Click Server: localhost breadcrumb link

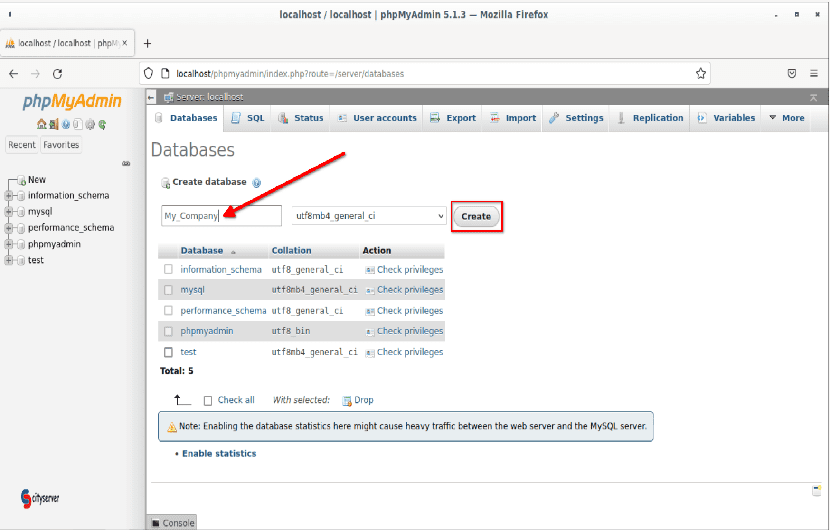[210, 97]
